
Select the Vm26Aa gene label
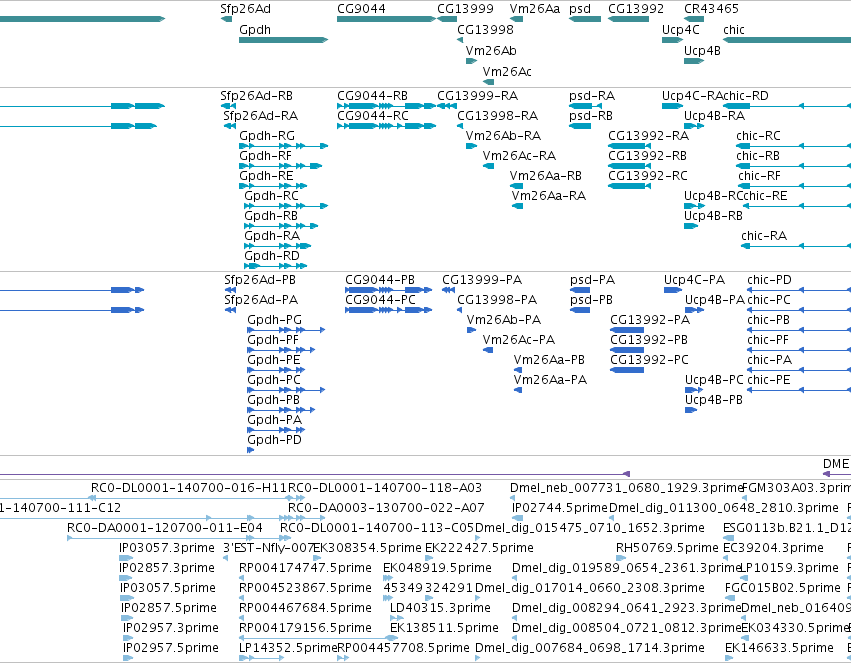(x=535, y=9)
